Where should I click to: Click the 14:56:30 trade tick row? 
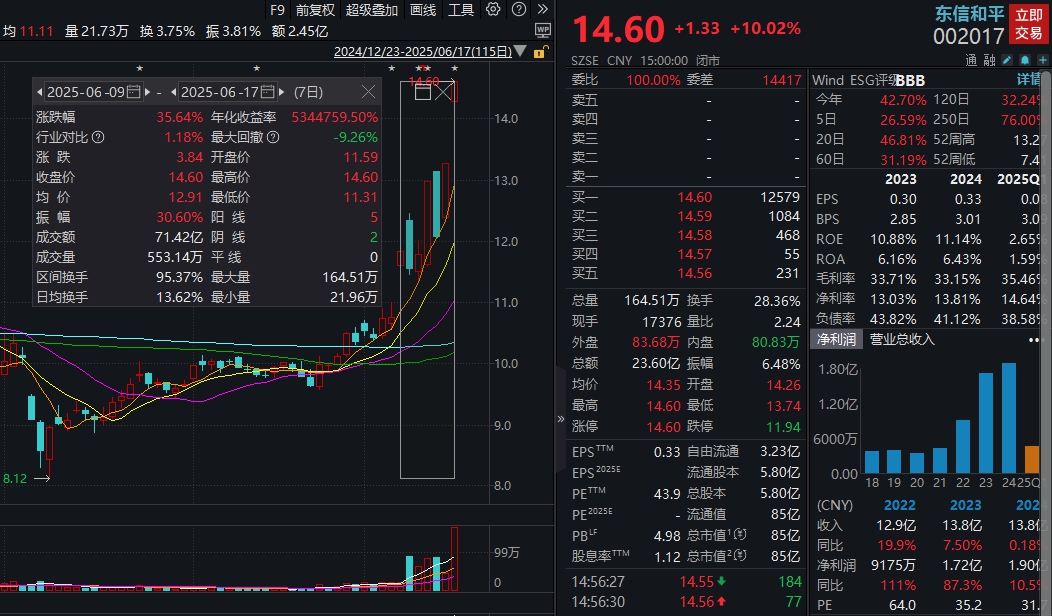coord(686,602)
